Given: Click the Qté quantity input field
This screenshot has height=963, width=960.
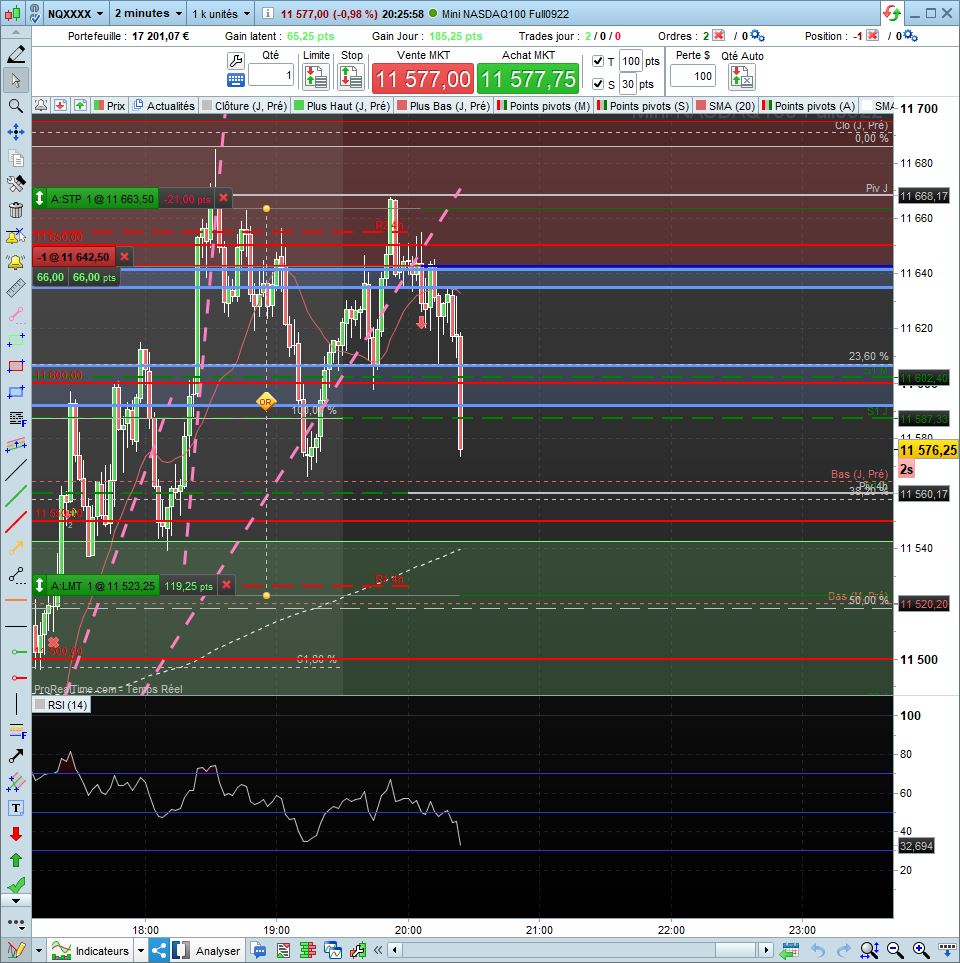Looking at the screenshot, I should point(271,76).
